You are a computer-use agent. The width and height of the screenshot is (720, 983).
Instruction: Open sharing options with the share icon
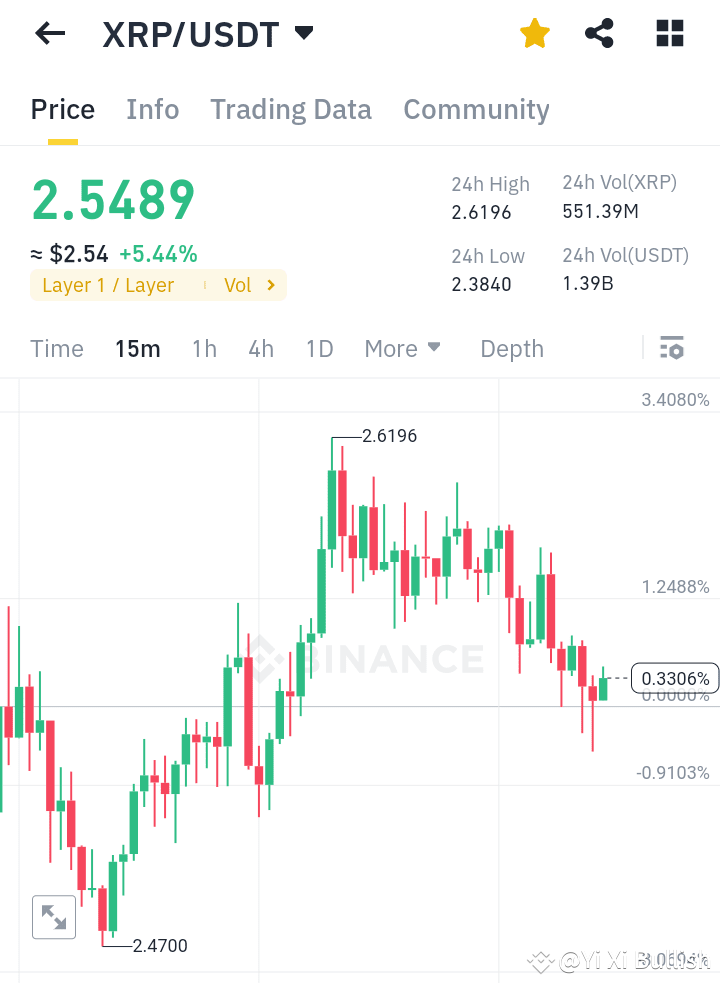(x=599, y=33)
